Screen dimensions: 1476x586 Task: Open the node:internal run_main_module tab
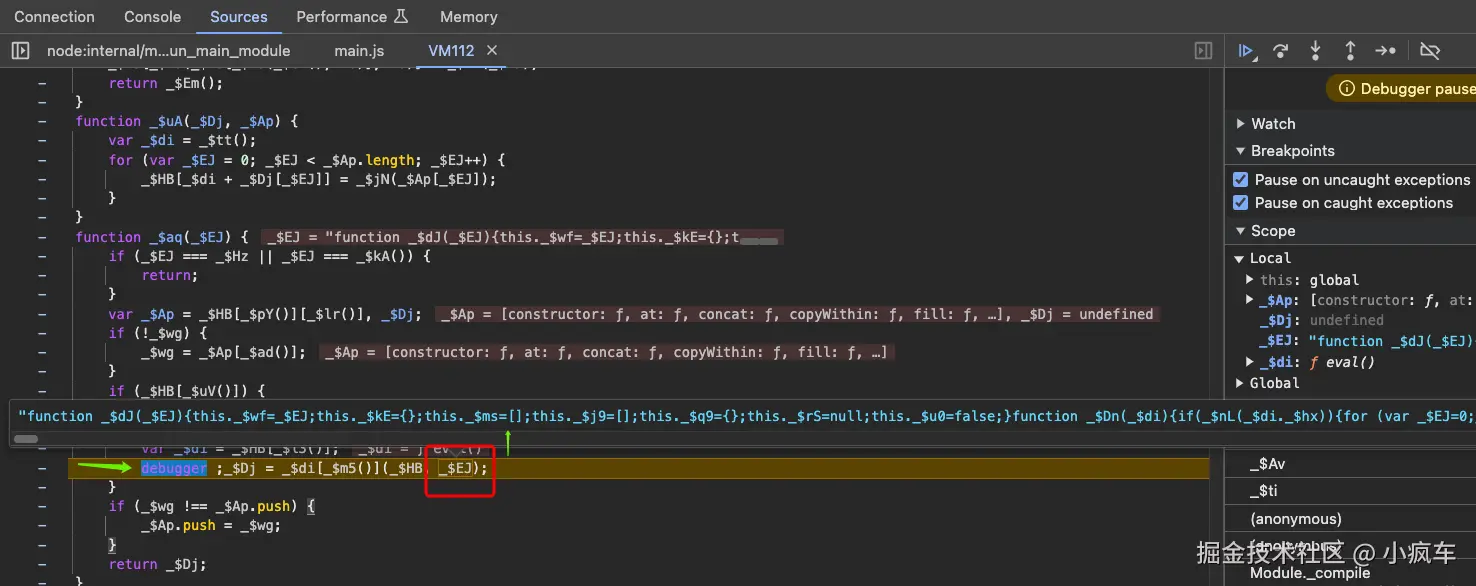tap(168, 50)
